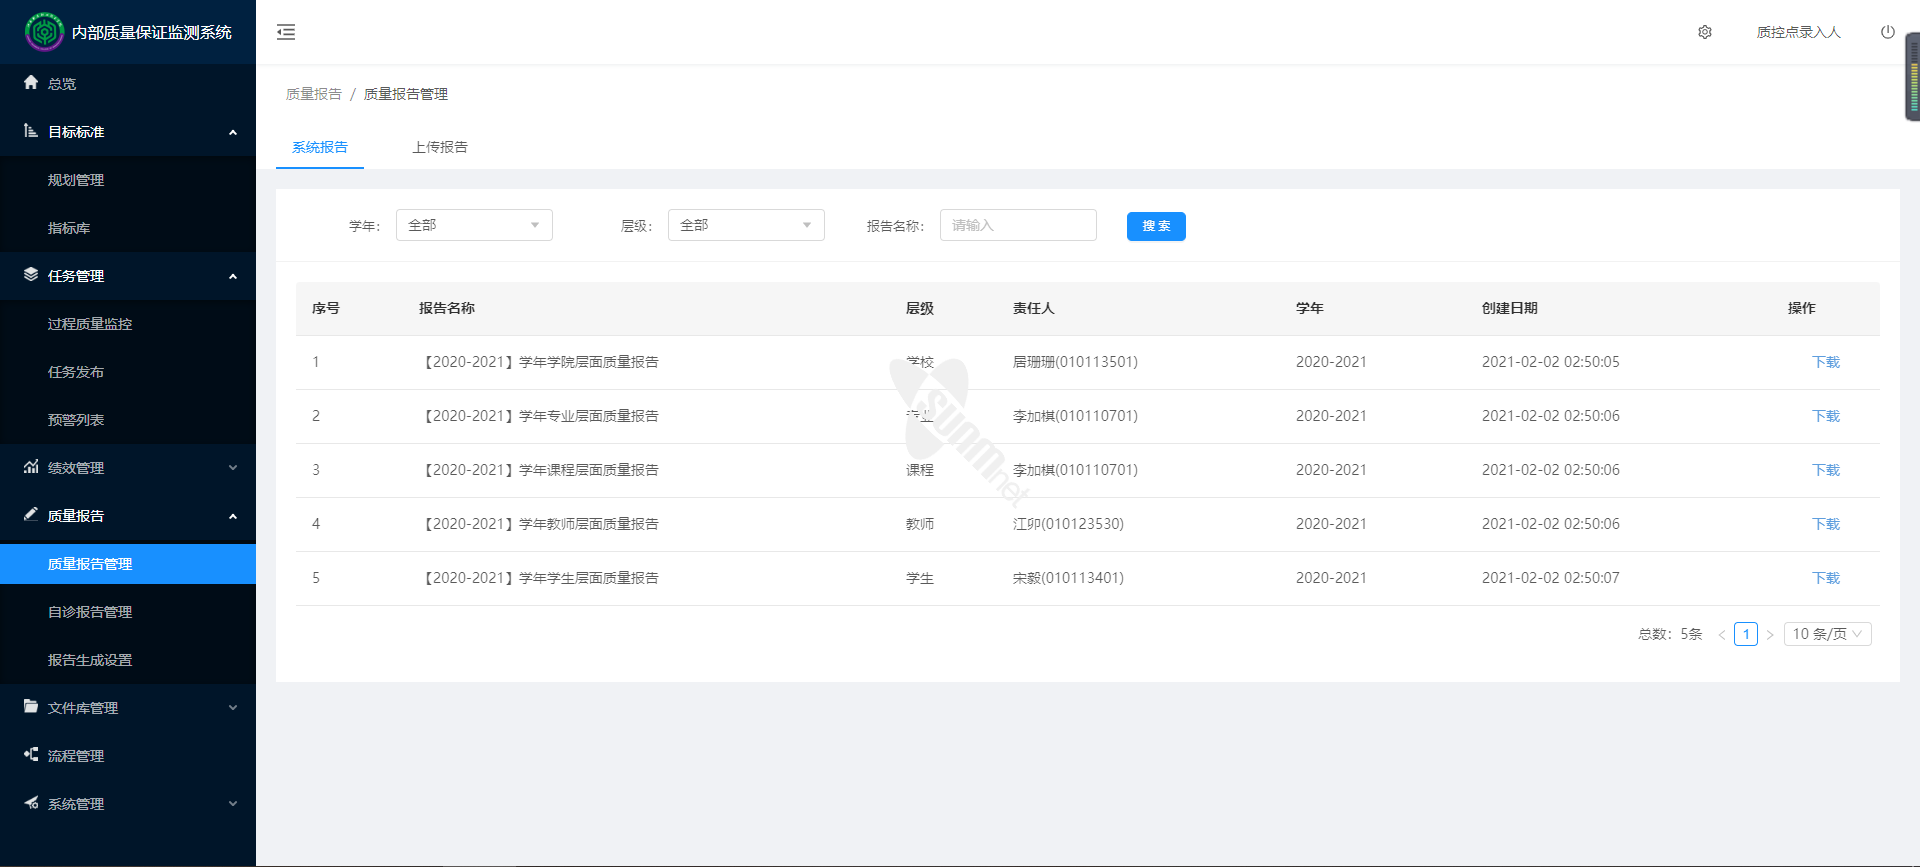Viewport: 1920px width, 867px height.
Task: Click the home icon beside 总览
Action: [31, 83]
